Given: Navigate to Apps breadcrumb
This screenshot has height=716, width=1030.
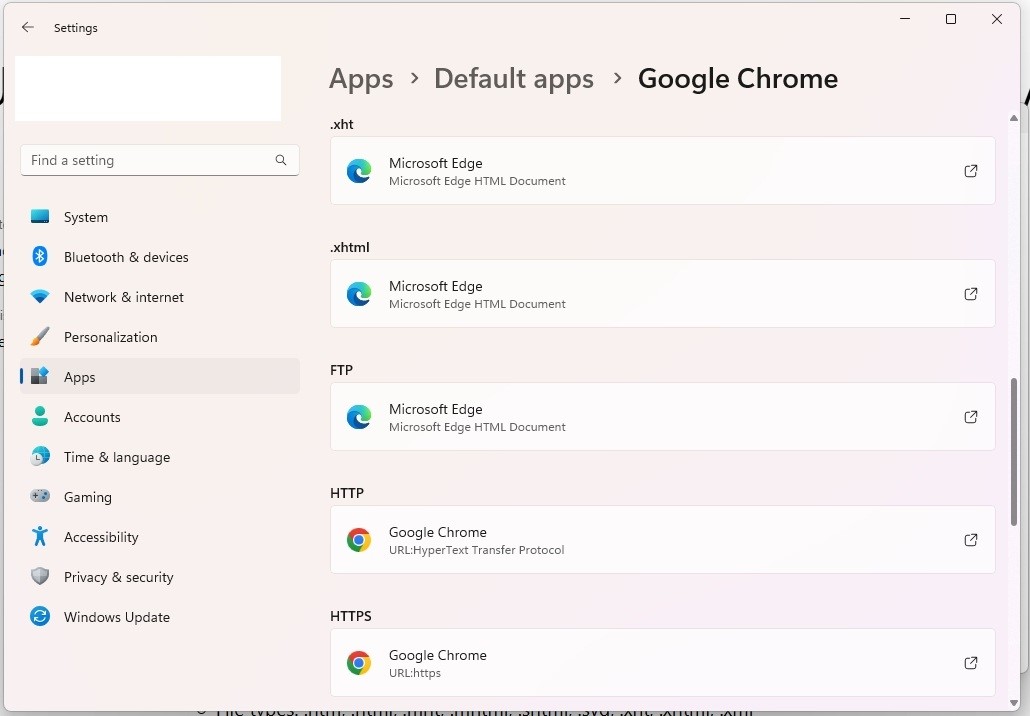Looking at the screenshot, I should (361, 79).
